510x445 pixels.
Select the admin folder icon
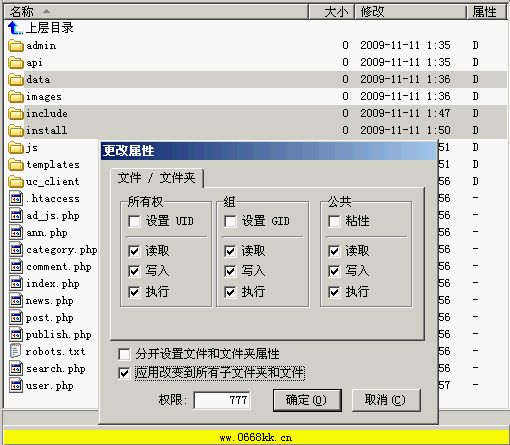pos(16,46)
